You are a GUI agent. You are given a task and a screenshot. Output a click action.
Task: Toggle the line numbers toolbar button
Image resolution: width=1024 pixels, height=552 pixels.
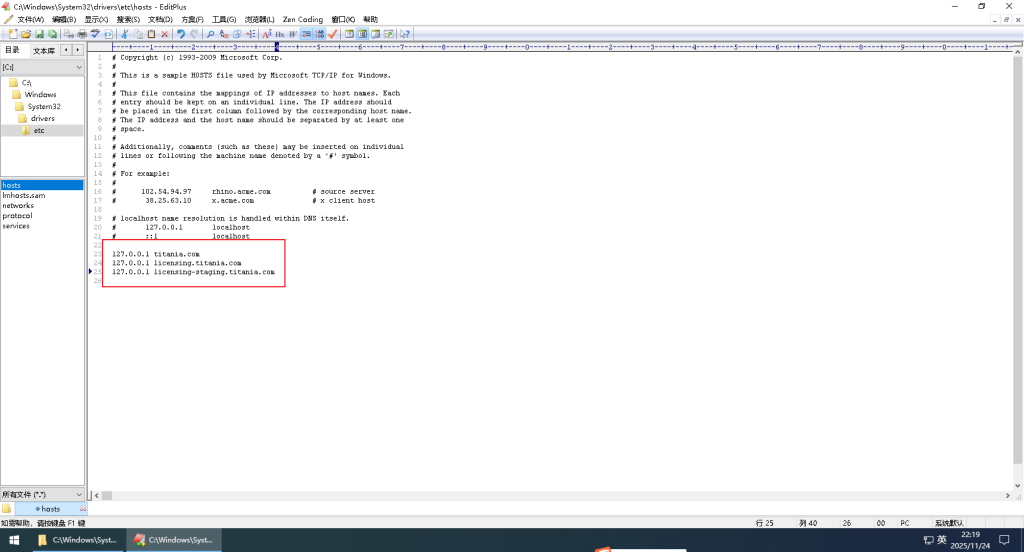click(319, 34)
